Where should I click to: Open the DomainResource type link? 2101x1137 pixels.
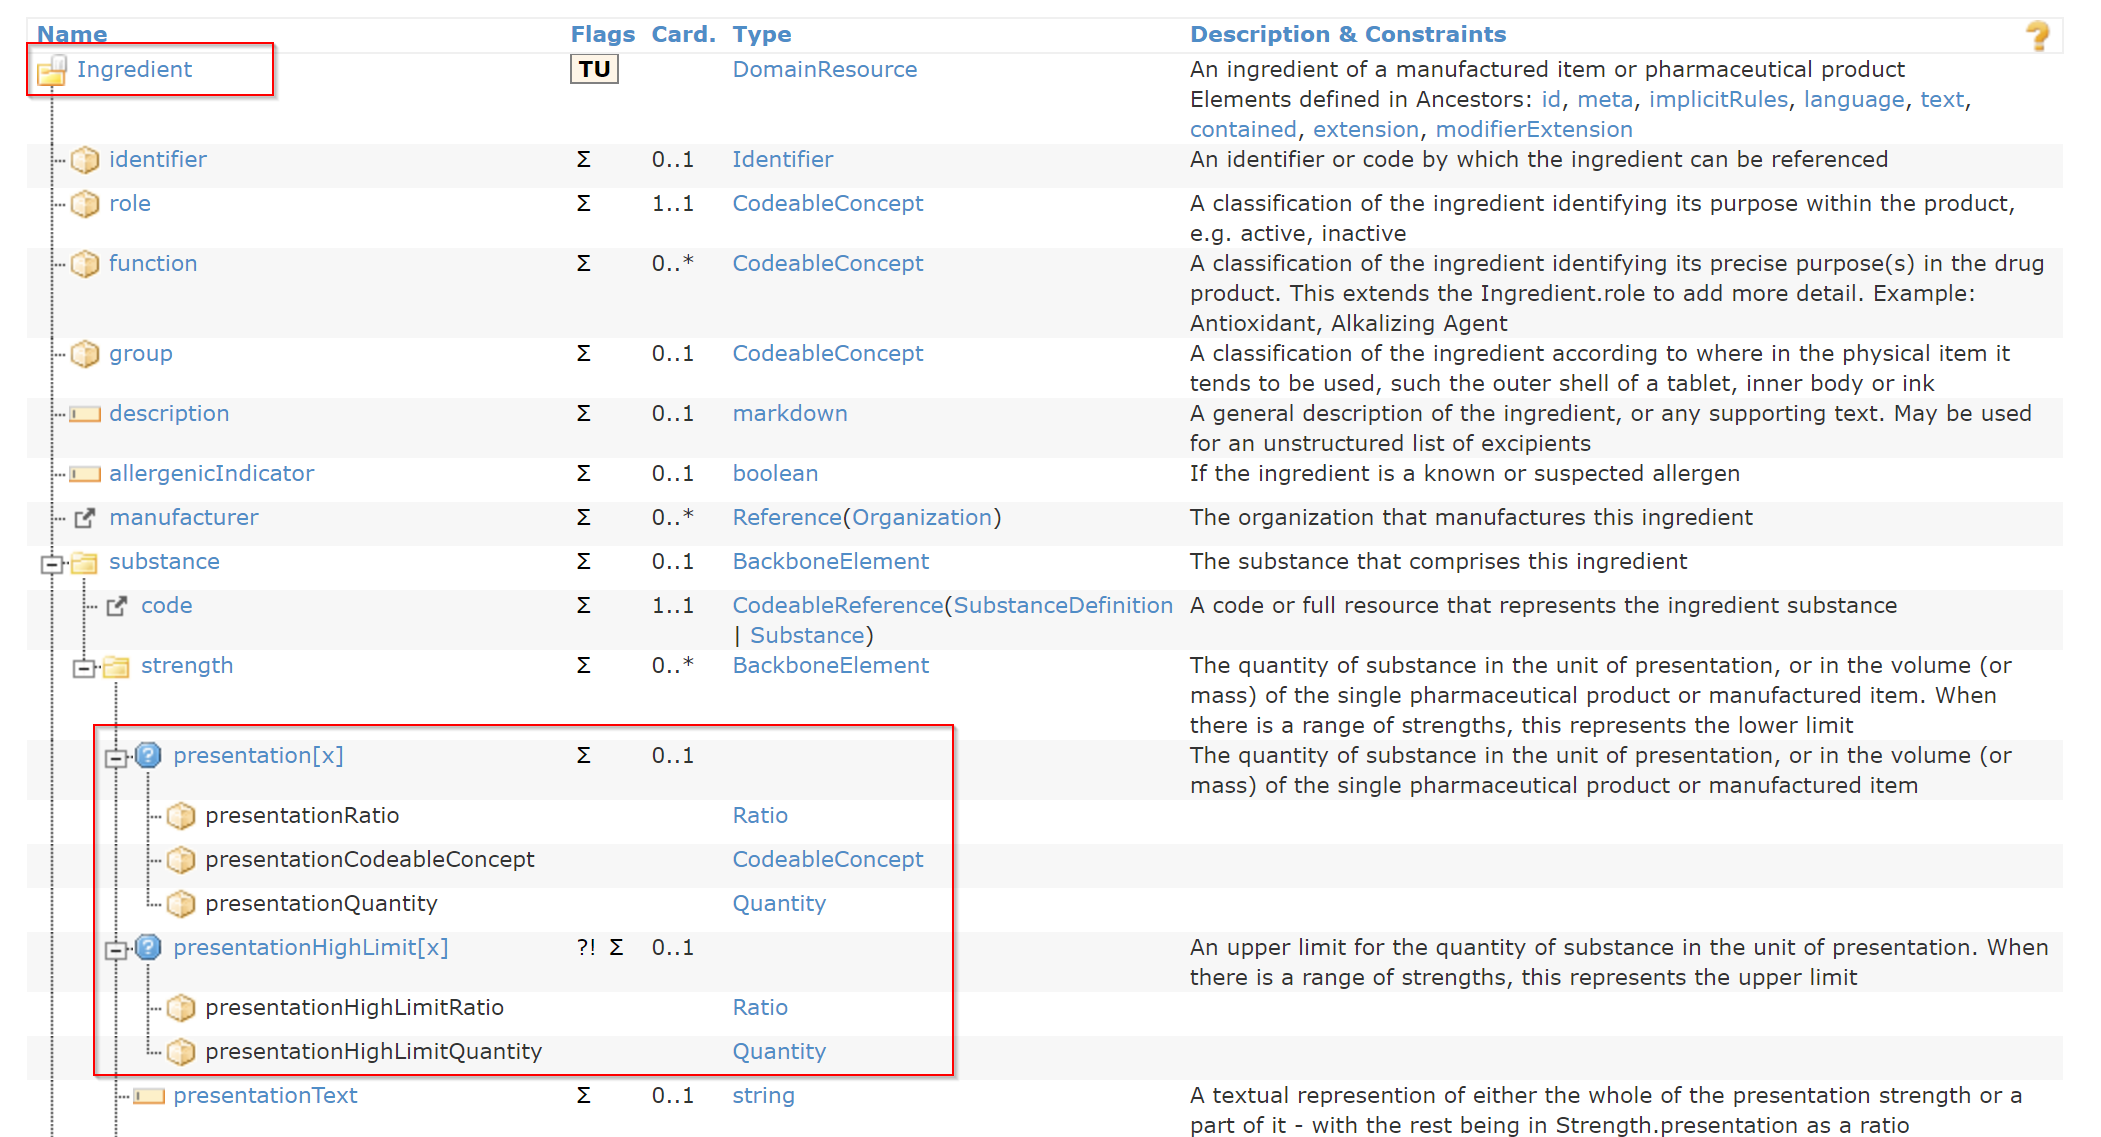[x=824, y=69]
